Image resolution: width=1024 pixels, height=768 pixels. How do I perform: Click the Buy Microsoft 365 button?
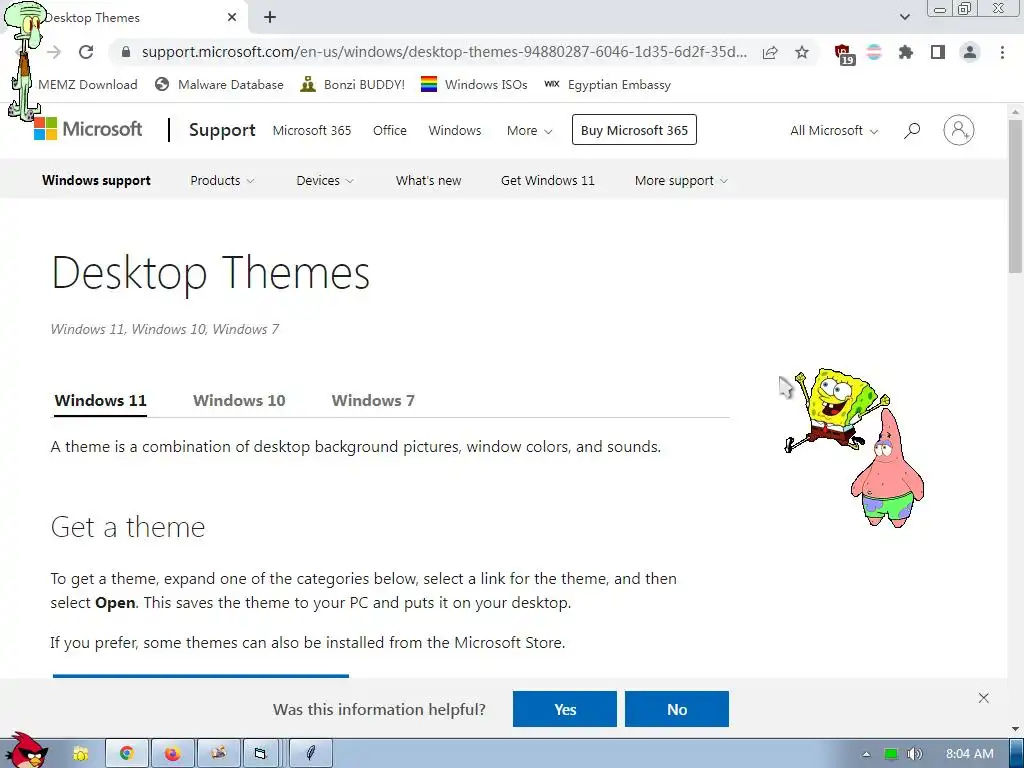(x=634, y=130)
